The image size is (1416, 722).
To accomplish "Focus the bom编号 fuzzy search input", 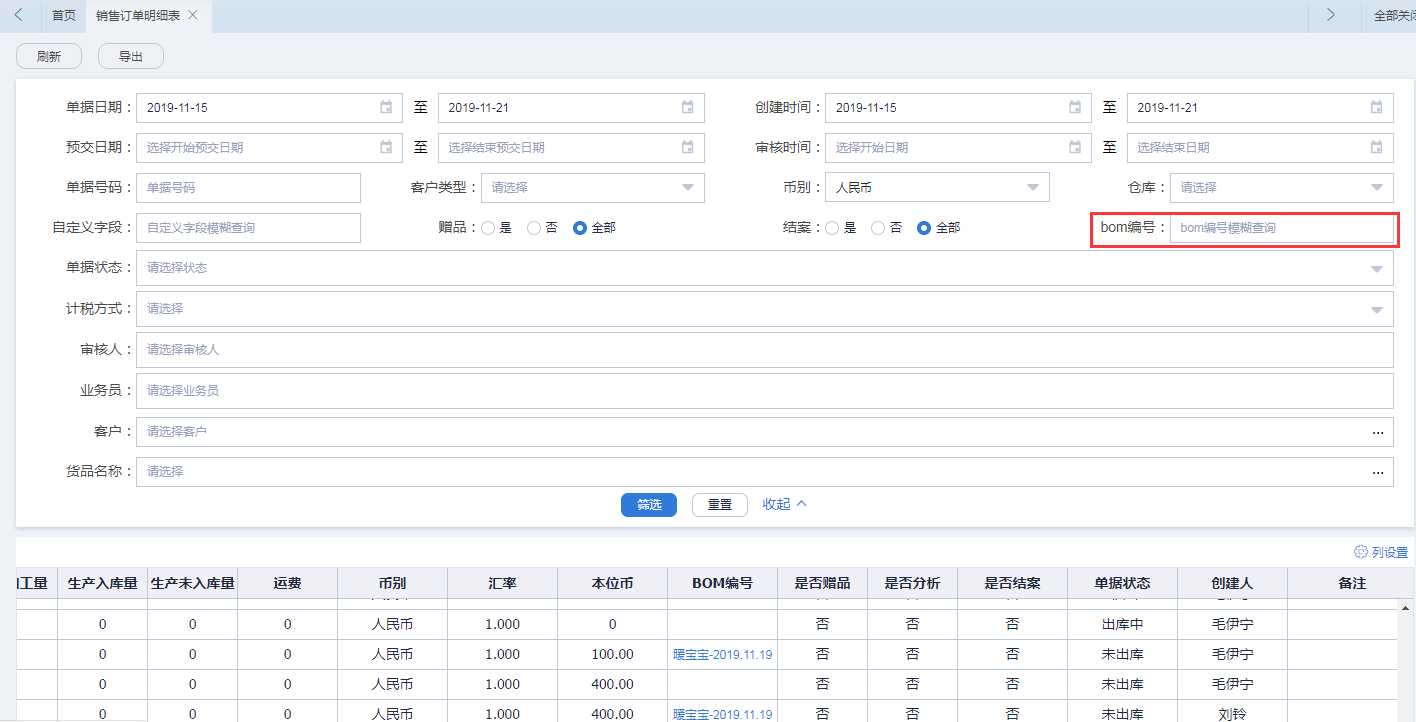I will (1282, 228).
